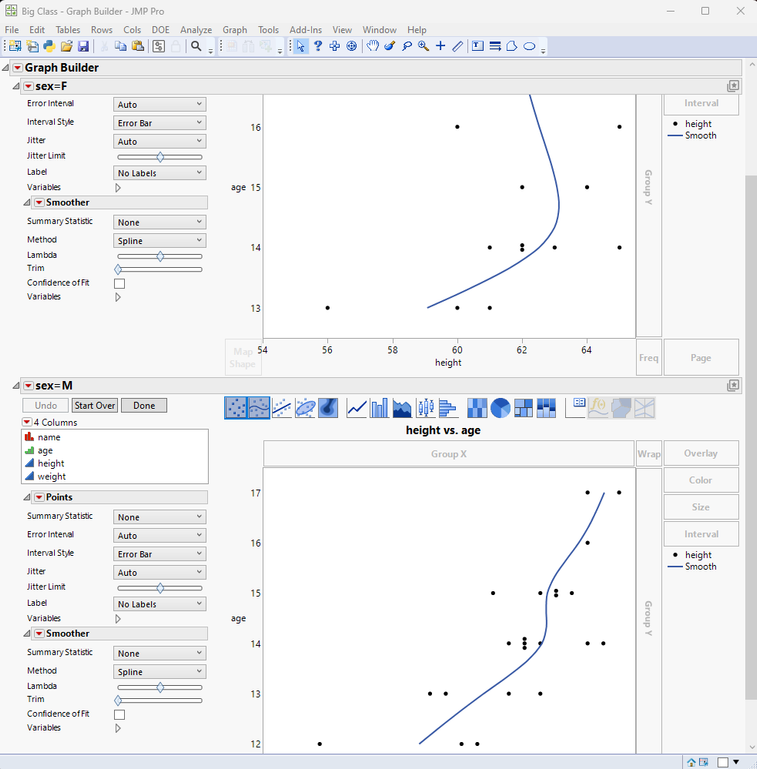This screenshot has width=757, height=769.
Task: Click the Copy toolbar icon
Action: (120, 46)
